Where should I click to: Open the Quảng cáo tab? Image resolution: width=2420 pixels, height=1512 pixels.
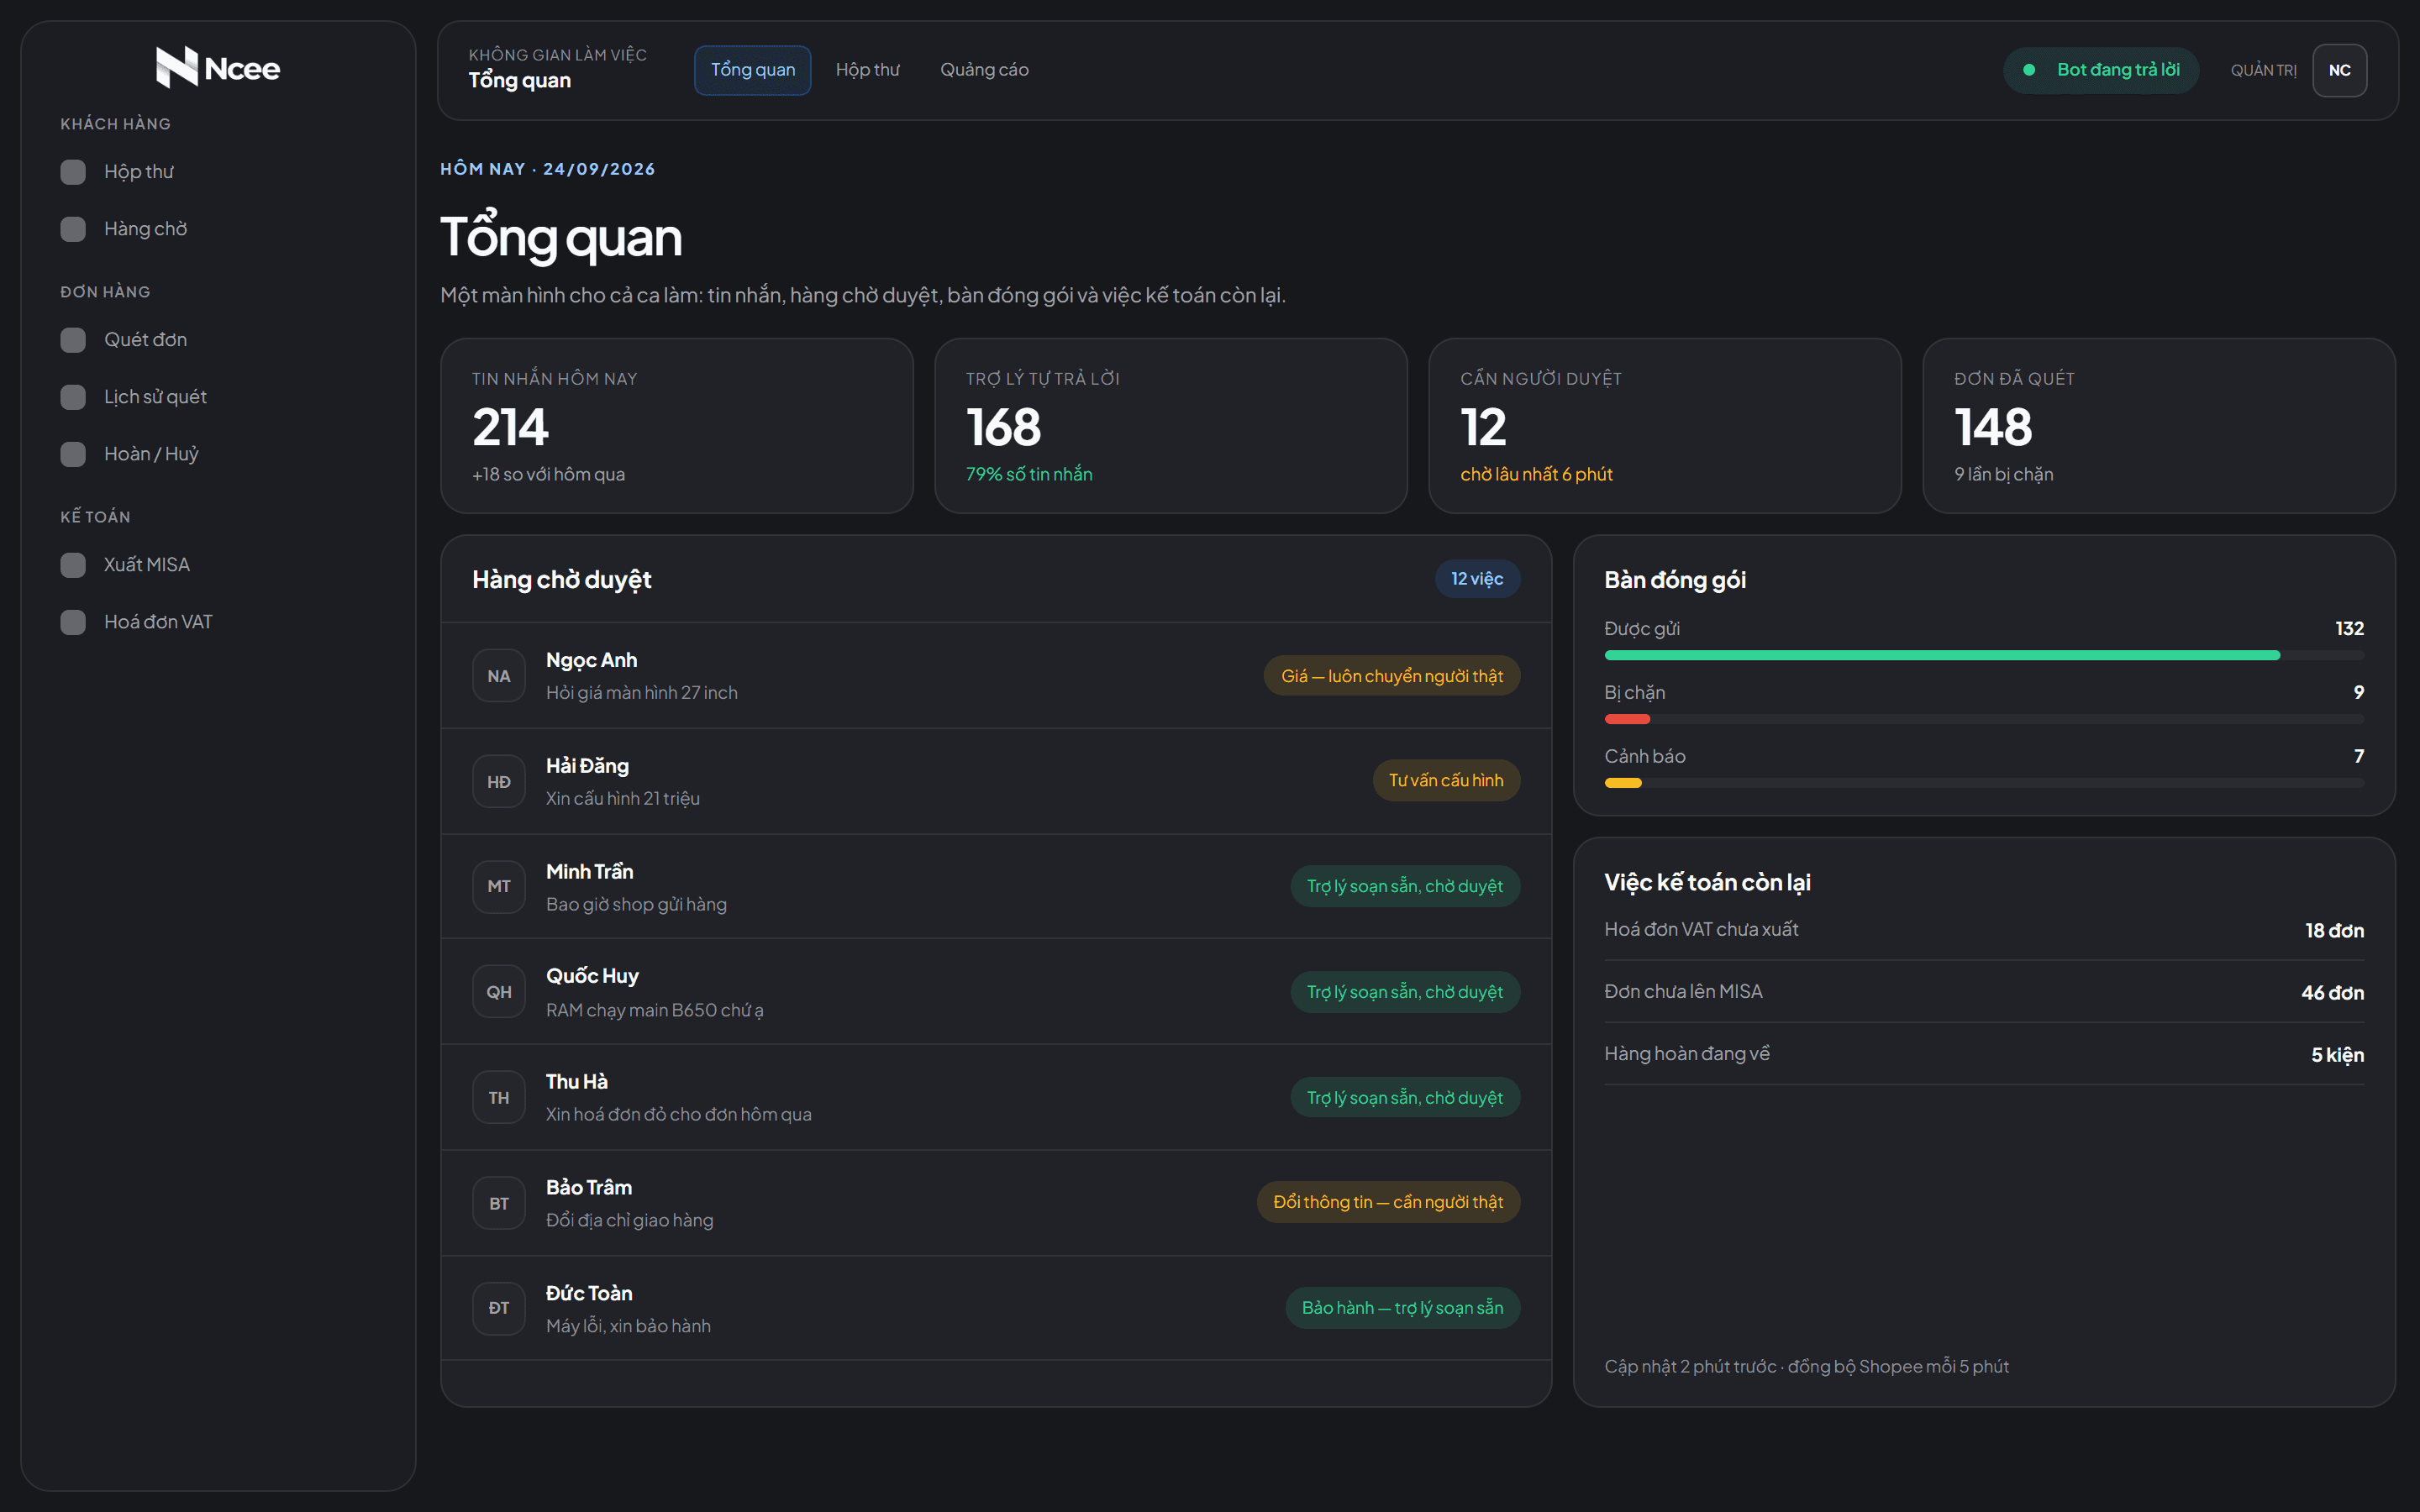(x=984, y=70)
